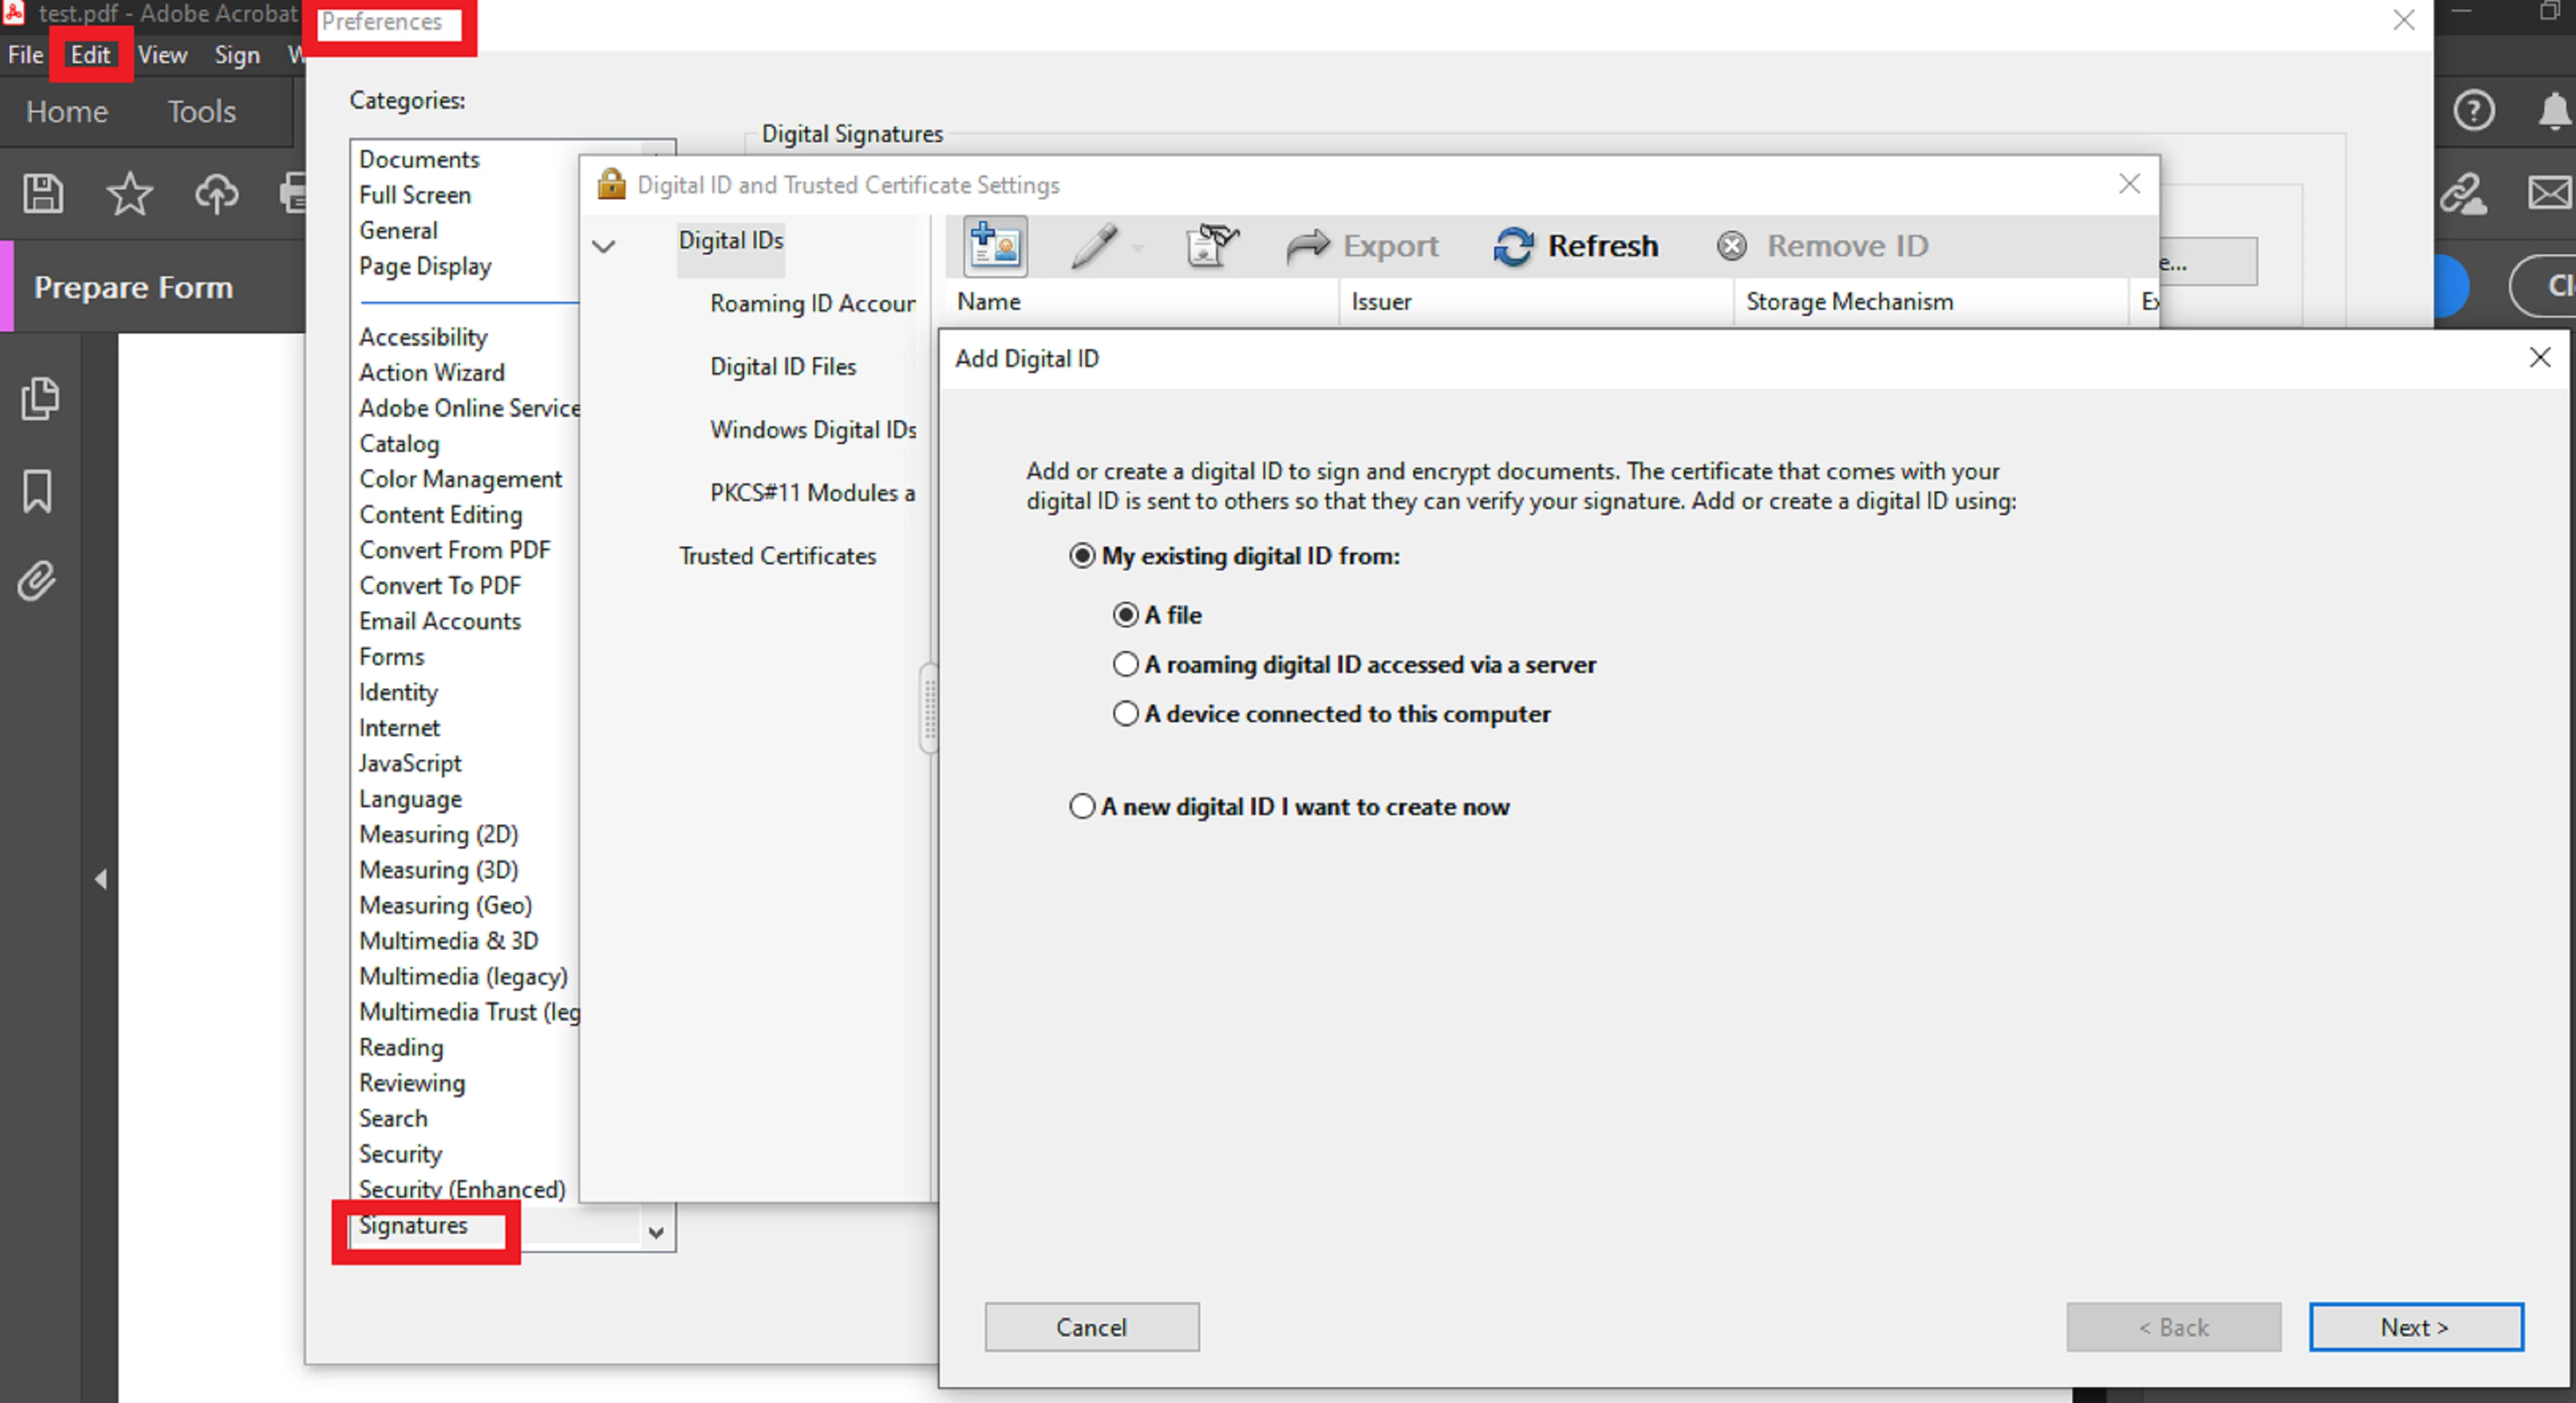Open the Edit menu
This screenshot has height=1403, width=2576.
[90, 55]
